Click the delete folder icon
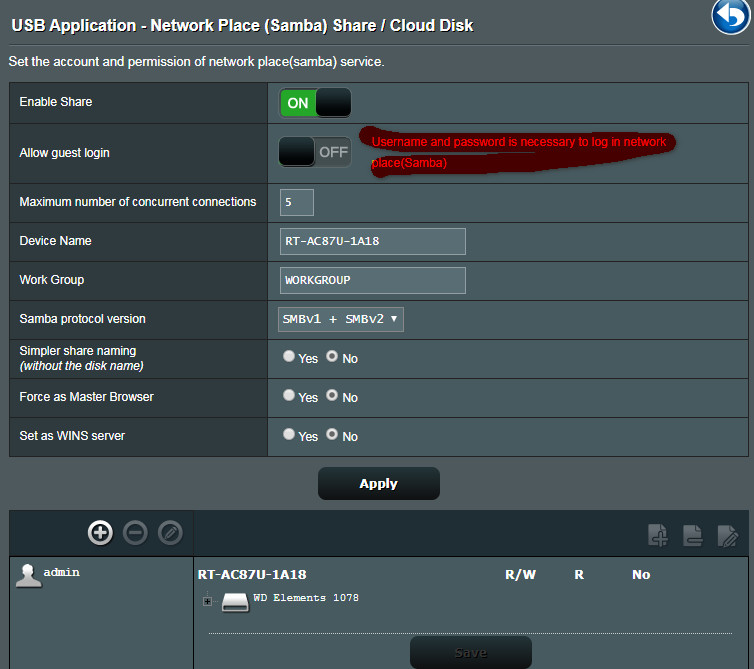Screen dimensions: 754x669 tap(693, 535)
